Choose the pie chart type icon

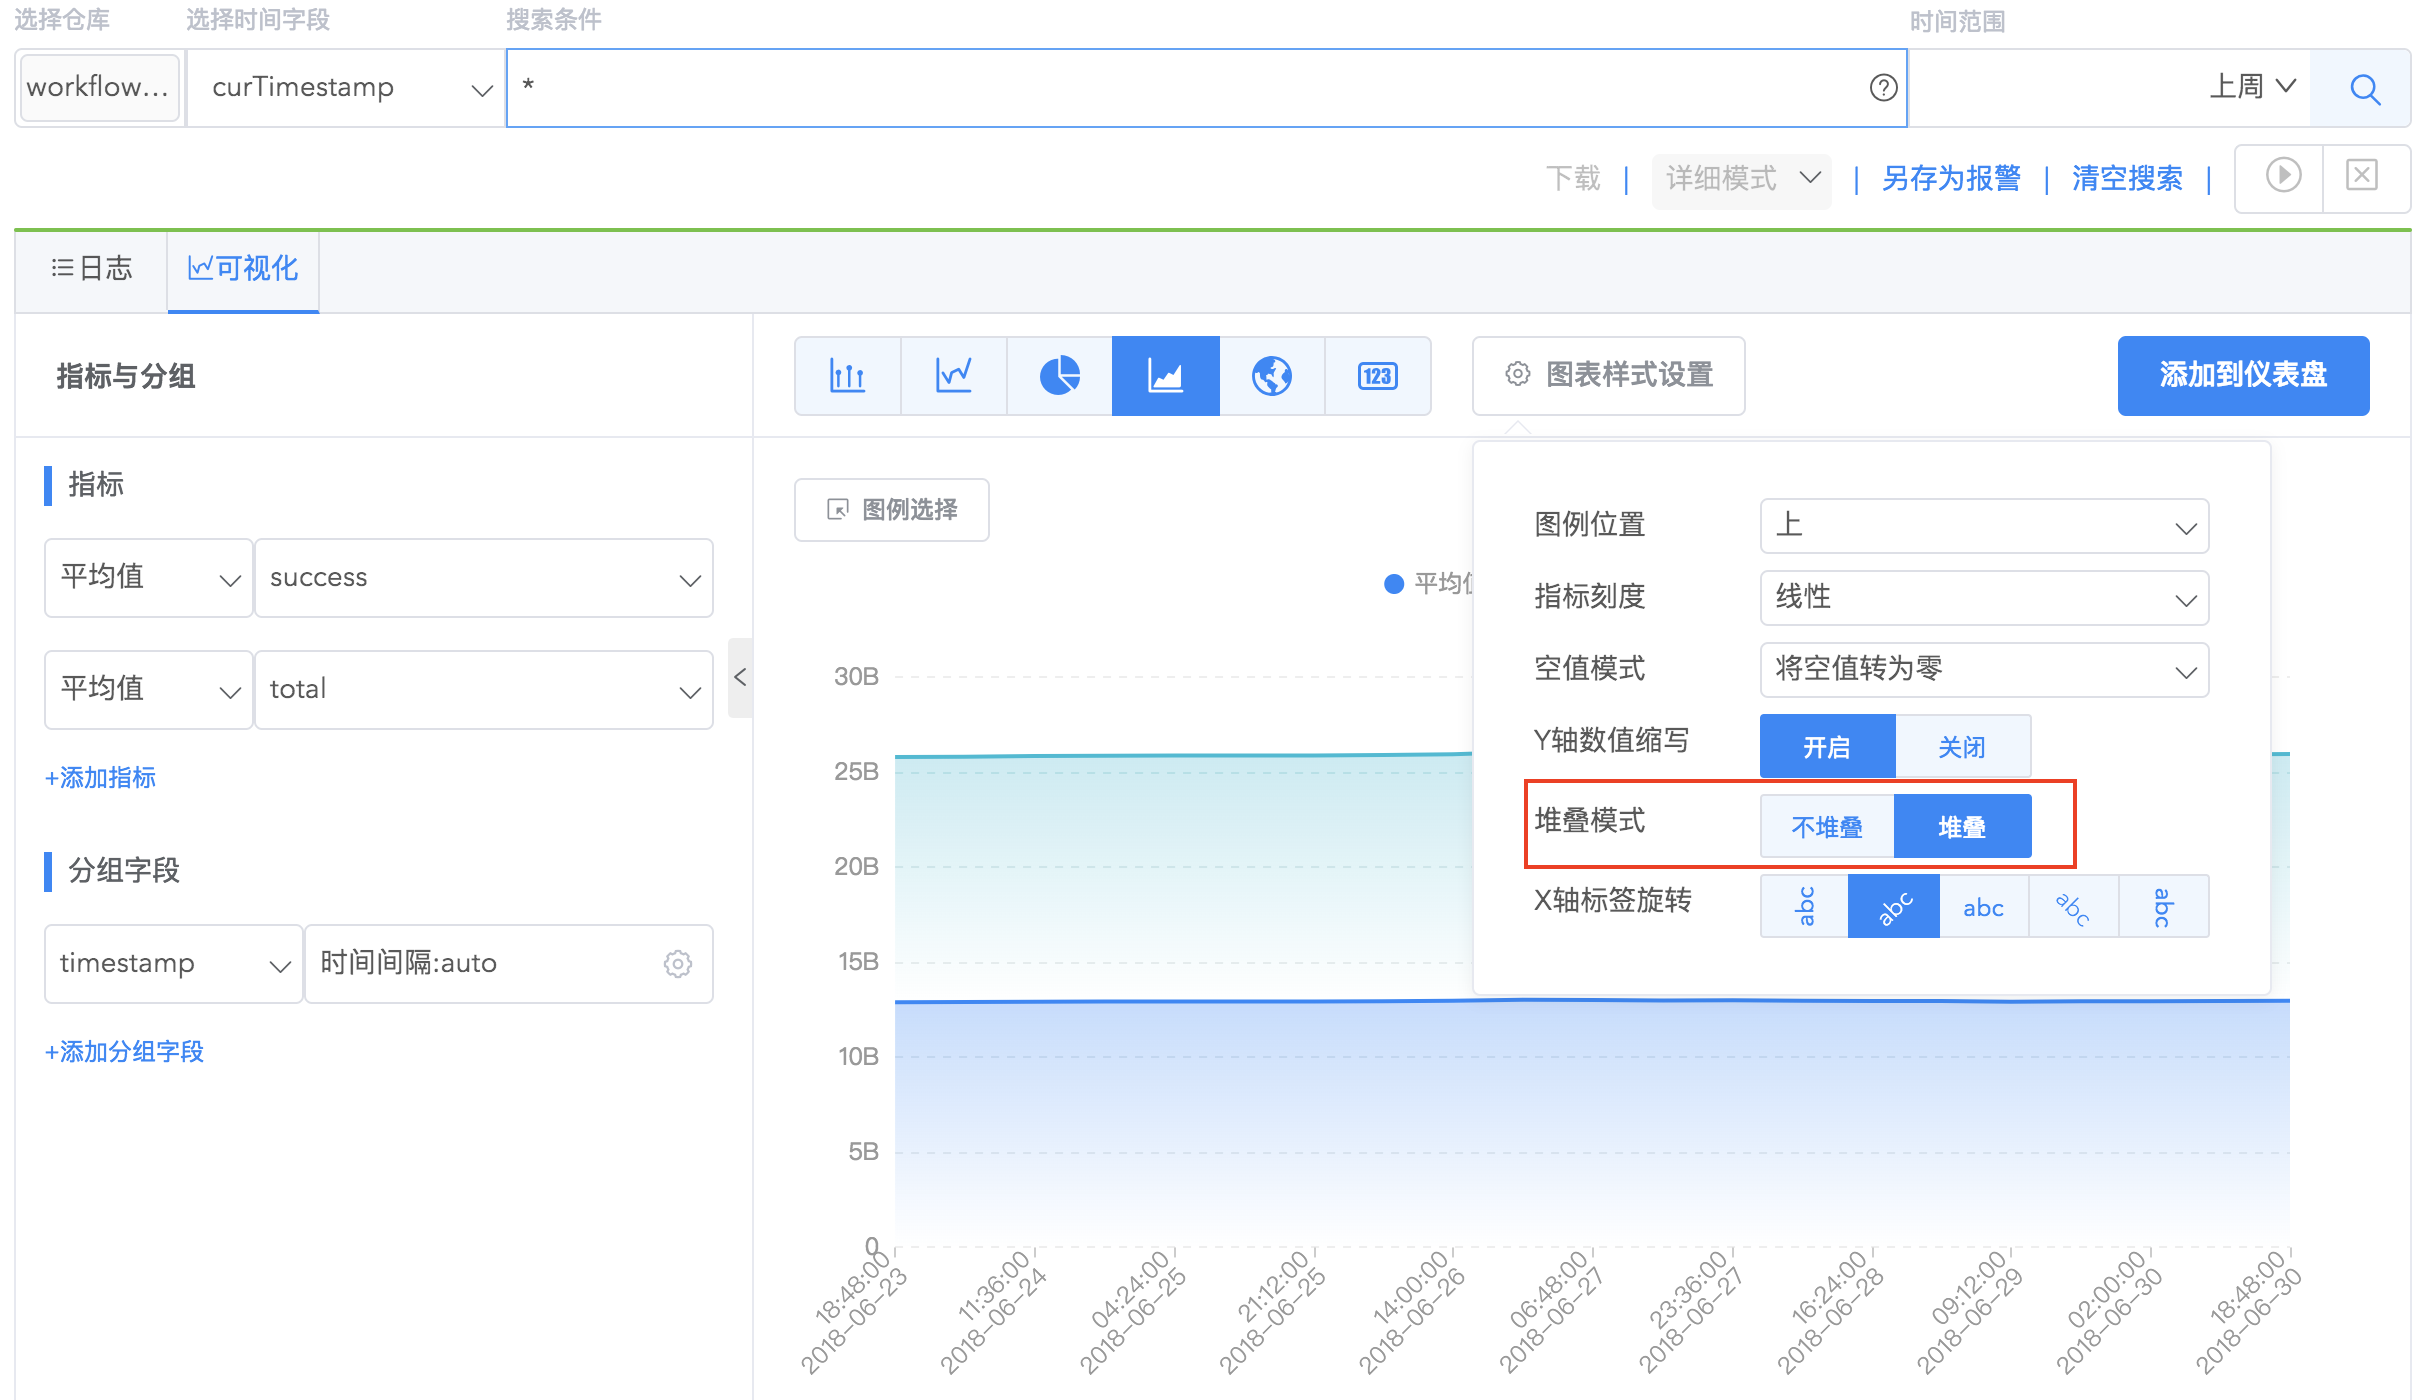(x=1060, y=375)
